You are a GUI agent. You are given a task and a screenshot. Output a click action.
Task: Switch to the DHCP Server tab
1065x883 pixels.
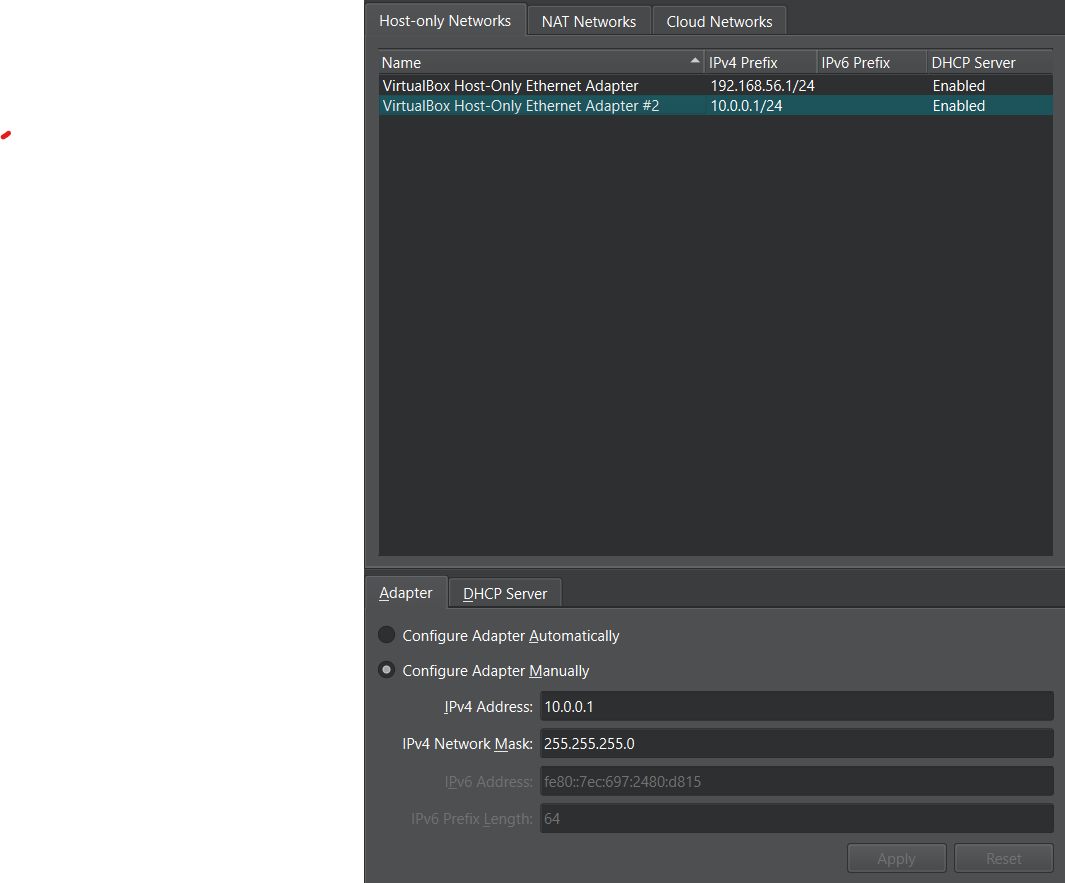pos(505,594)
